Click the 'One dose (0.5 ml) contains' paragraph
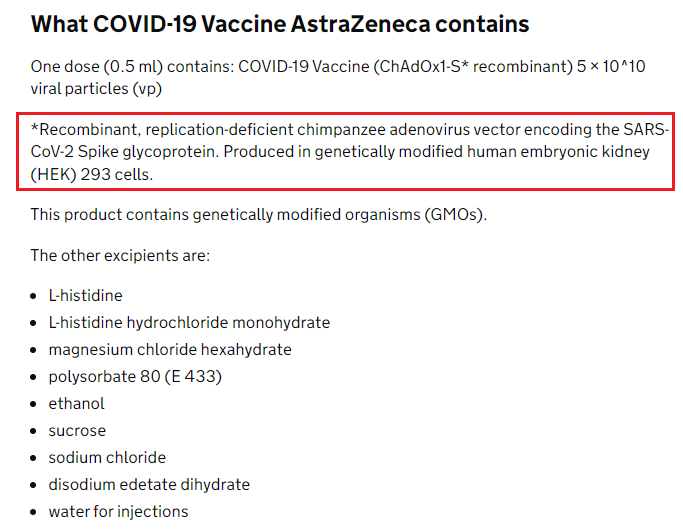The height and width of the screenshot is (529, 683). (338, 78)
